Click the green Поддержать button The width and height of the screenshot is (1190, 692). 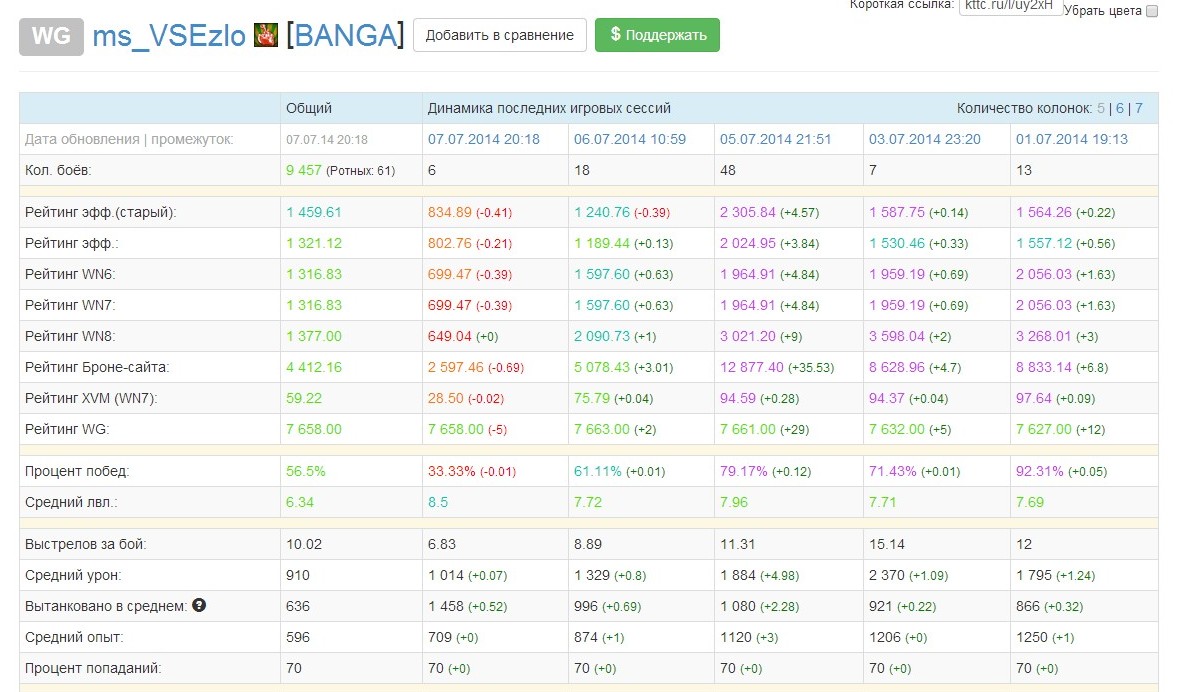coord(657,35)
